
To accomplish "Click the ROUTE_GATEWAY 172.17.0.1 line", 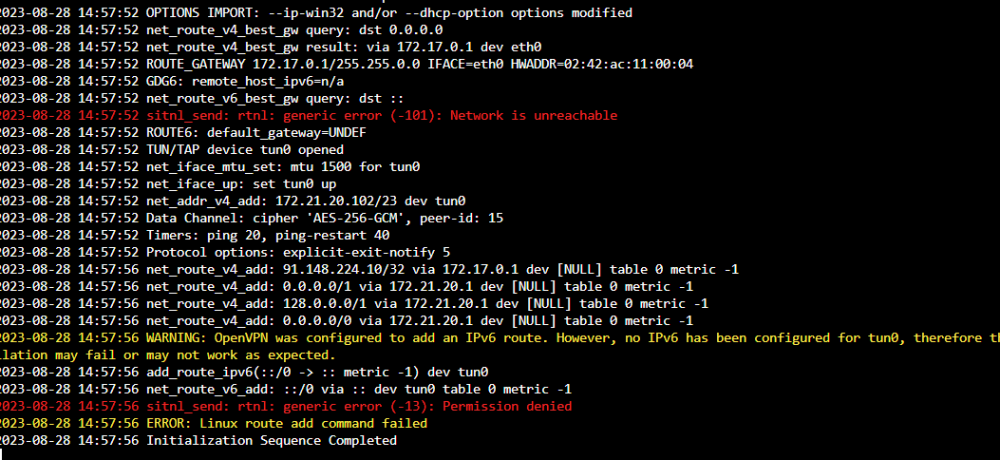I will point(346,64).
